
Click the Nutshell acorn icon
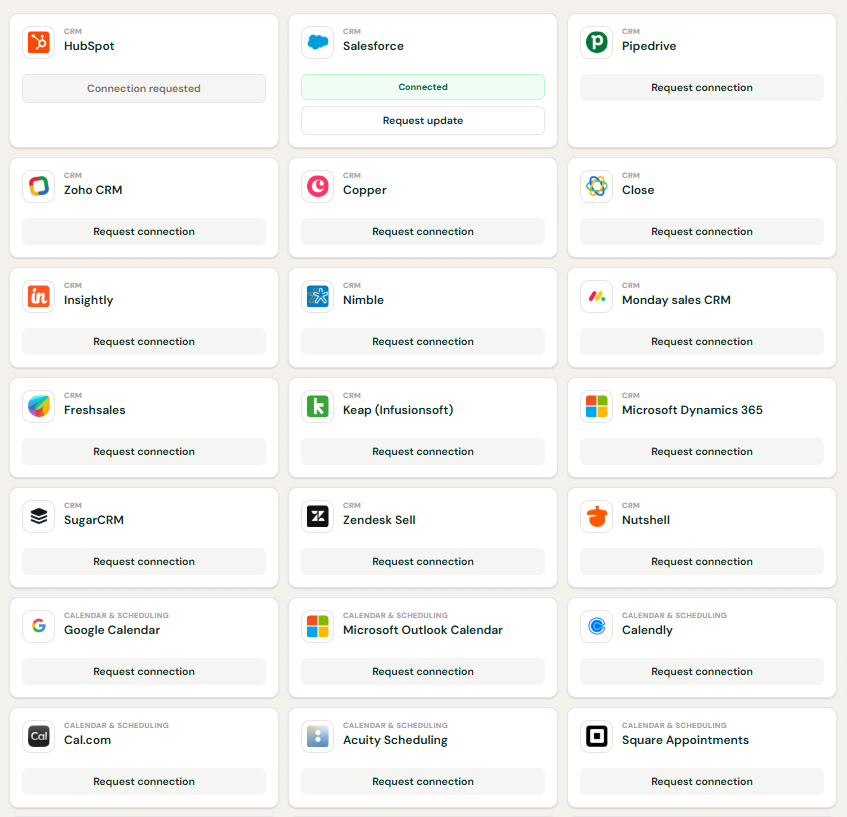(596, 516)
